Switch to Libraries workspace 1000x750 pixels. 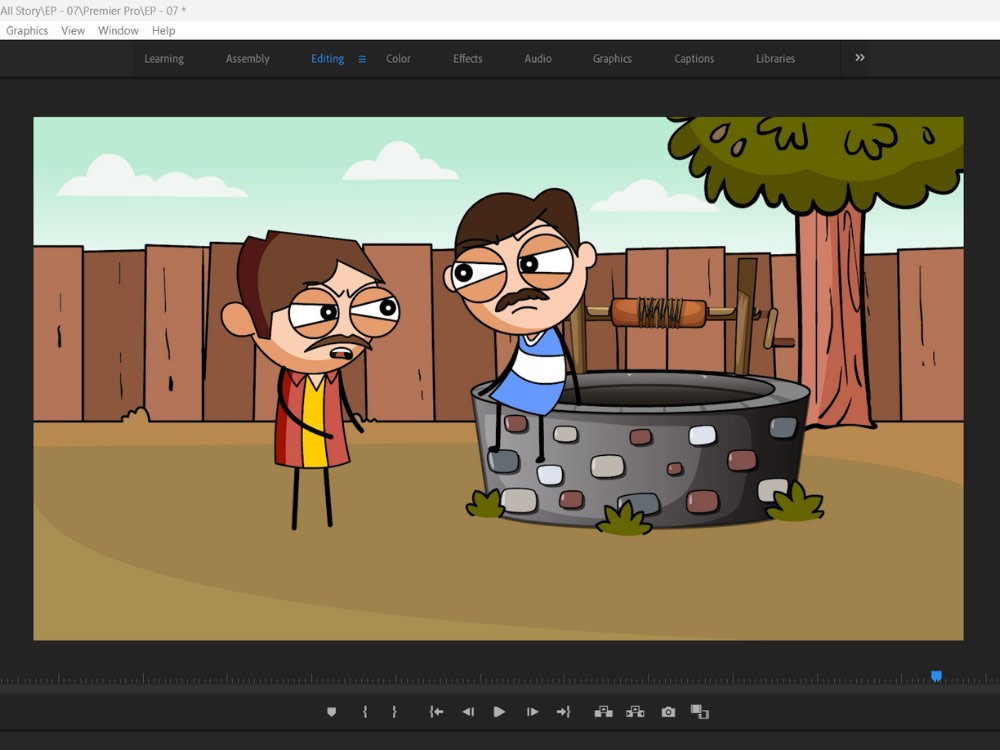point(776,59)
